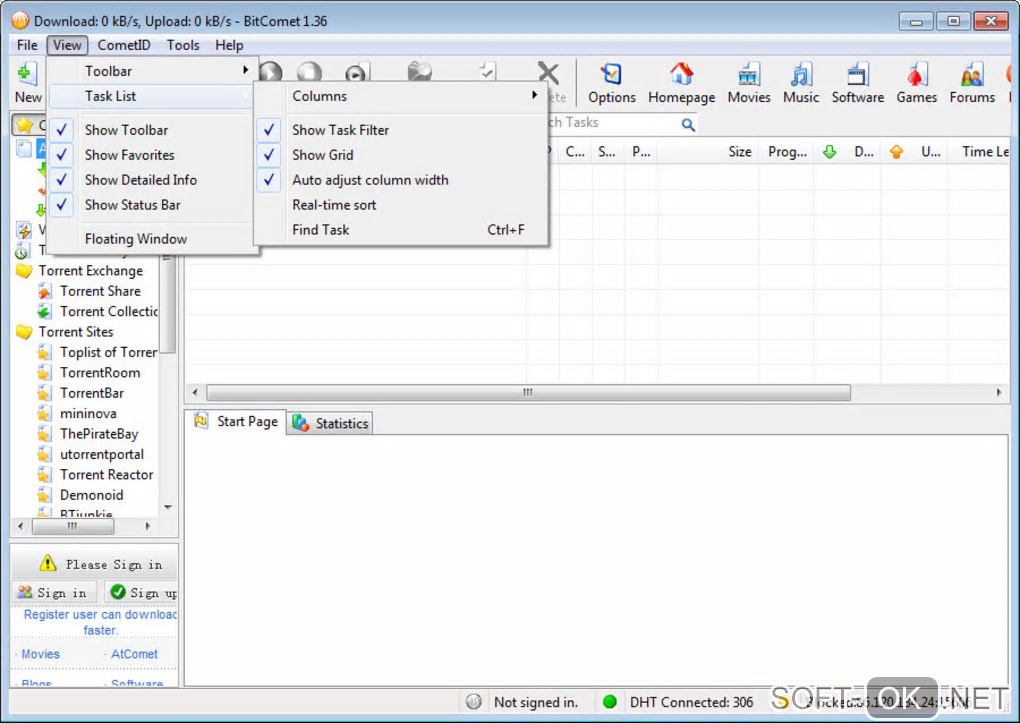Click the sign-in status icon in status bar

tap(474, 702)
